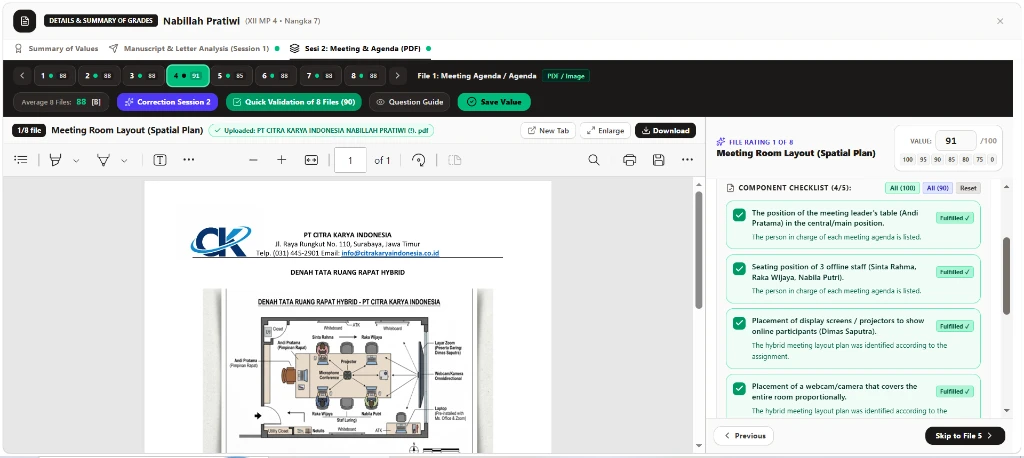This screenshot has width=1024, height=458.
Task: Open the far-right PDF toolbar ellipsis menu
Action: point(687,160)
